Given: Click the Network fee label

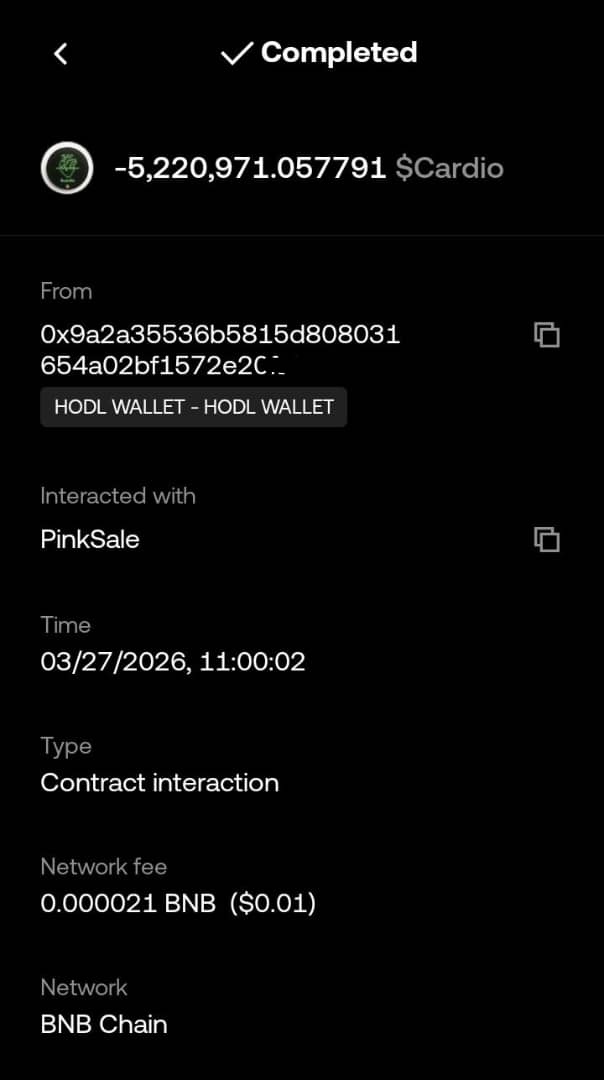Looking at the screenshot, I should (104, 866).
